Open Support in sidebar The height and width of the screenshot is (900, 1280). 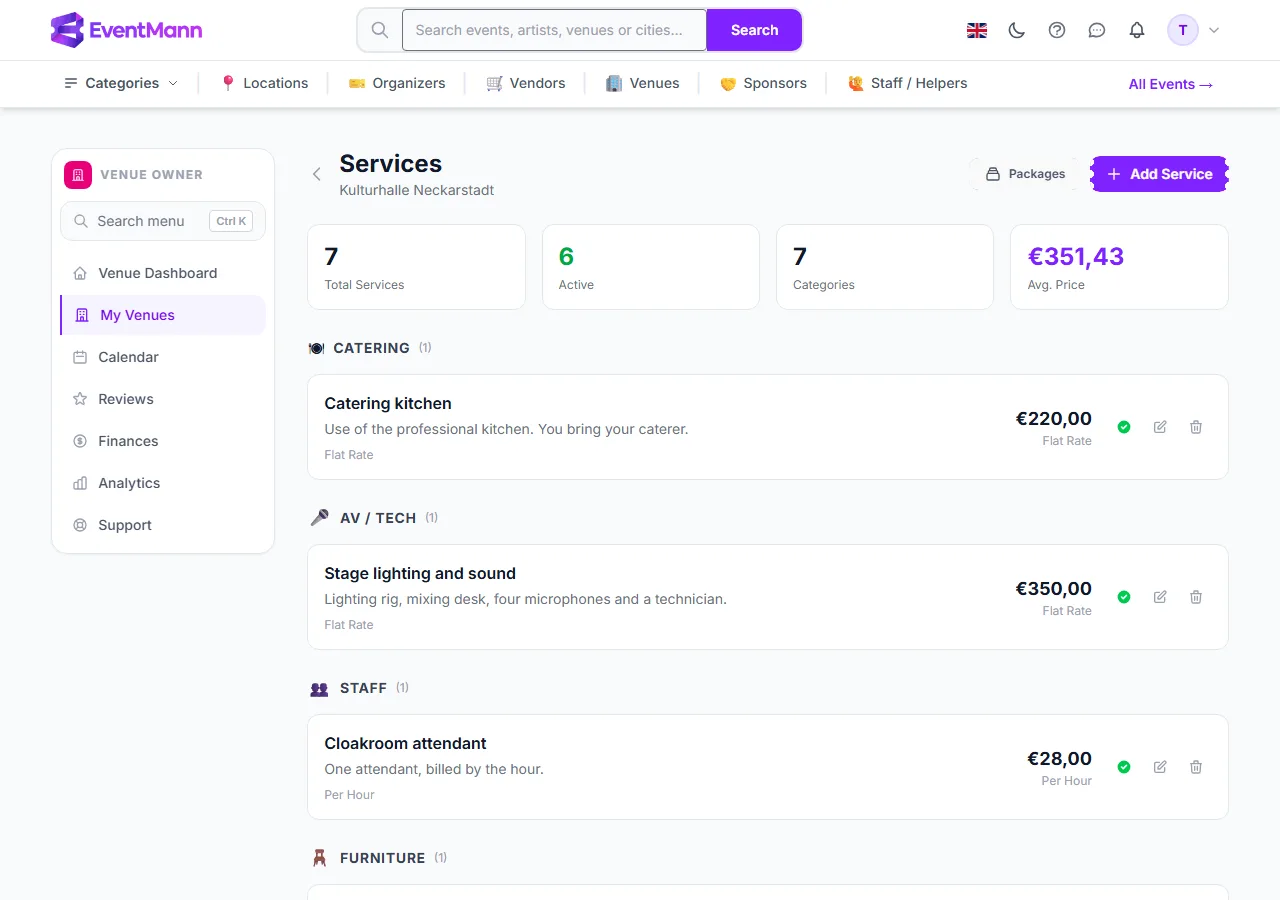(x=163, y=525)
